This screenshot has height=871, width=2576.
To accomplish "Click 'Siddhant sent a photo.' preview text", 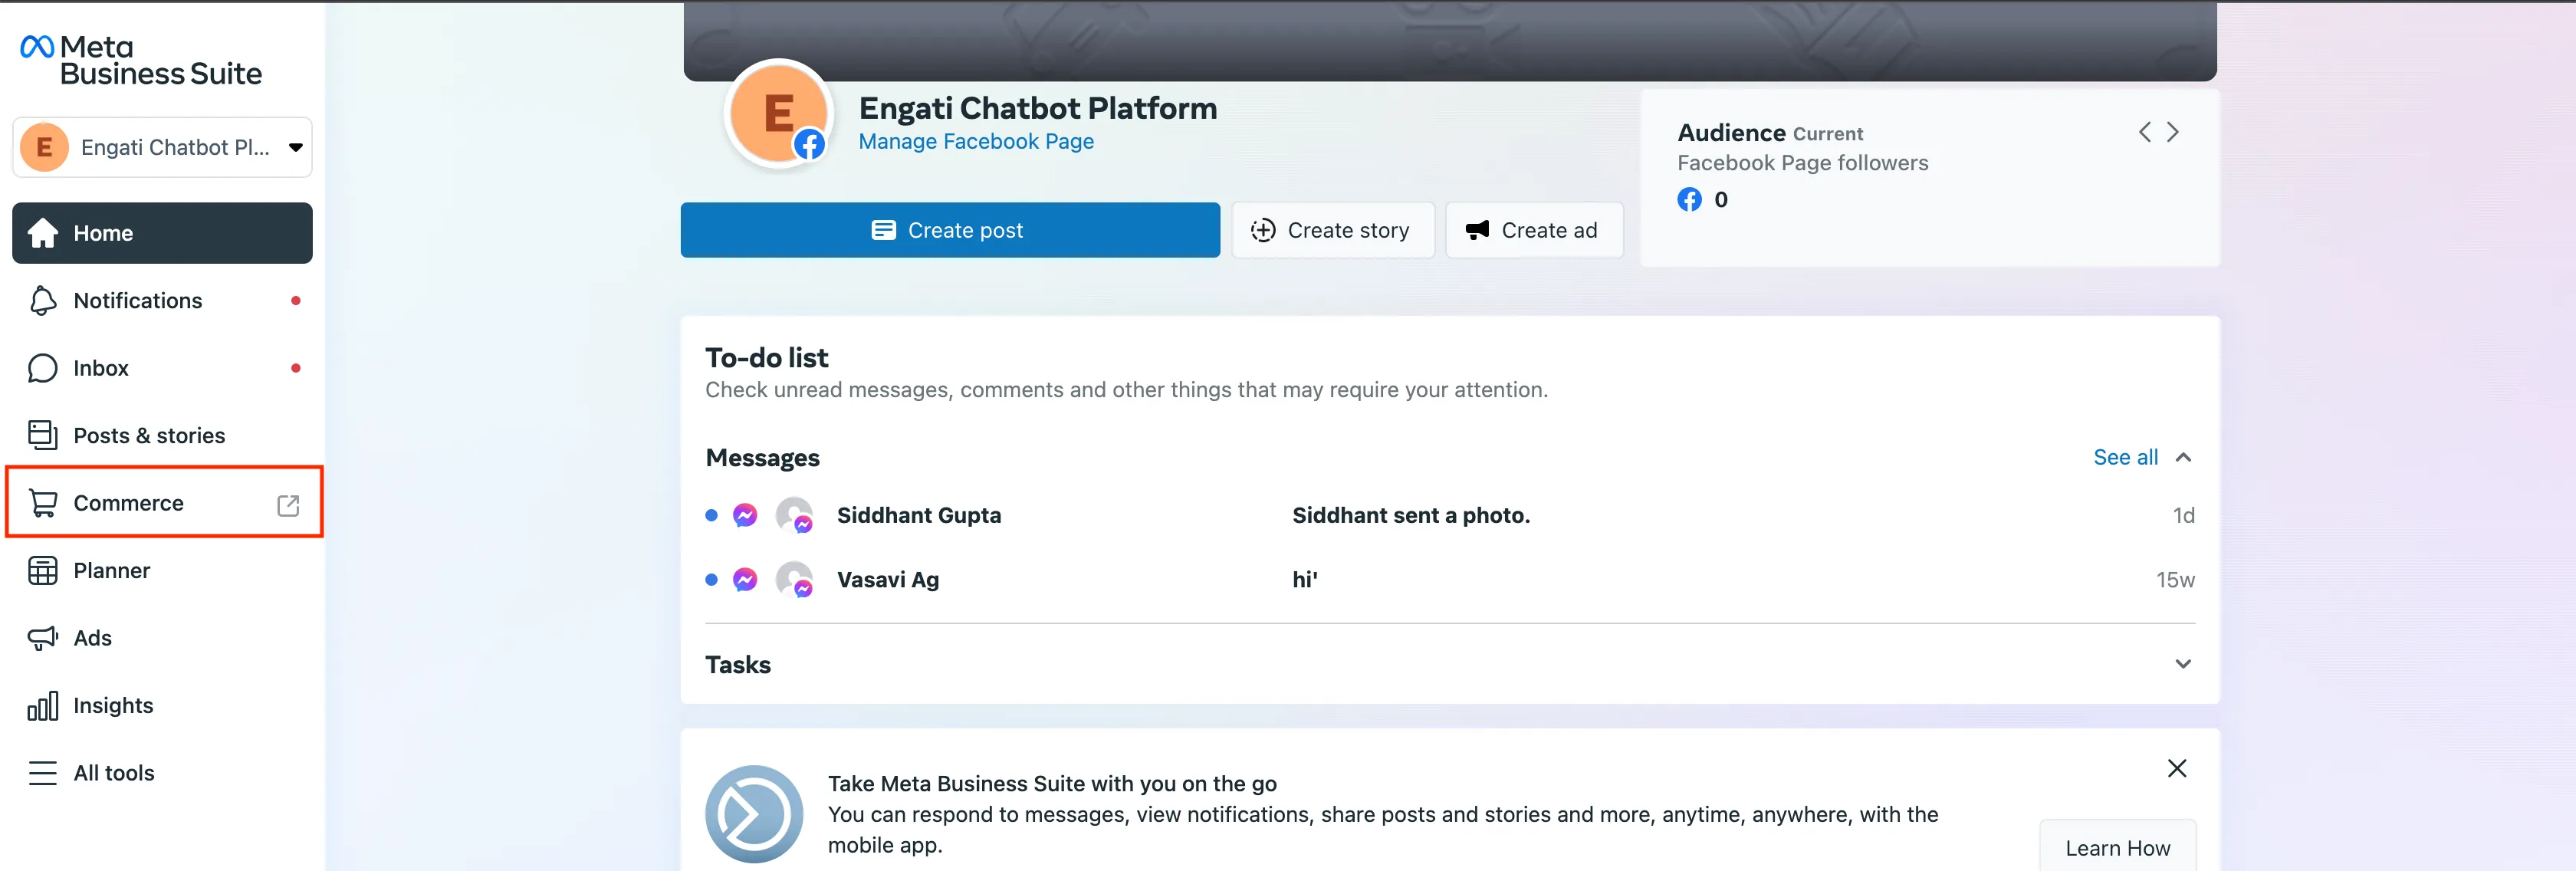I will point(1411,515).
